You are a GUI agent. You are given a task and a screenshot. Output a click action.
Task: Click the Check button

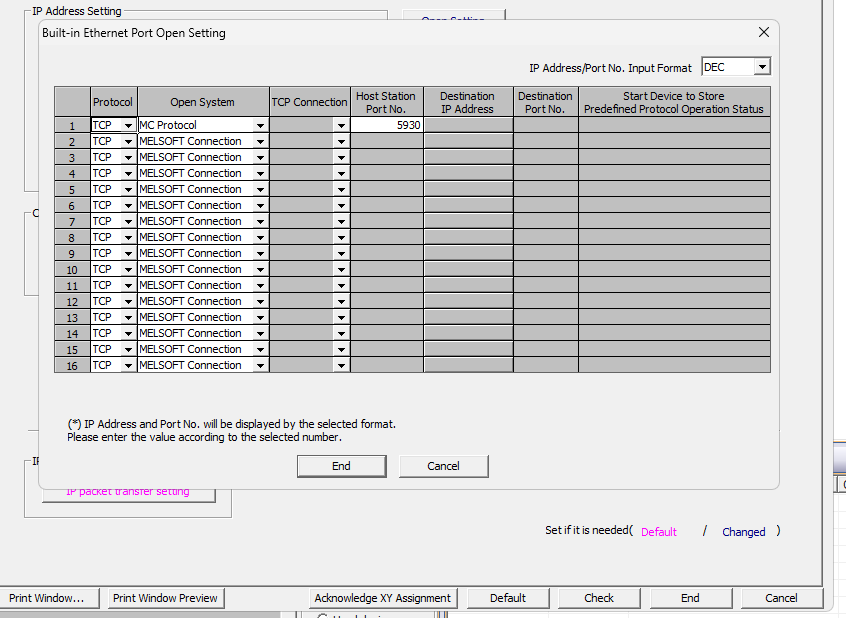[599, 598]
